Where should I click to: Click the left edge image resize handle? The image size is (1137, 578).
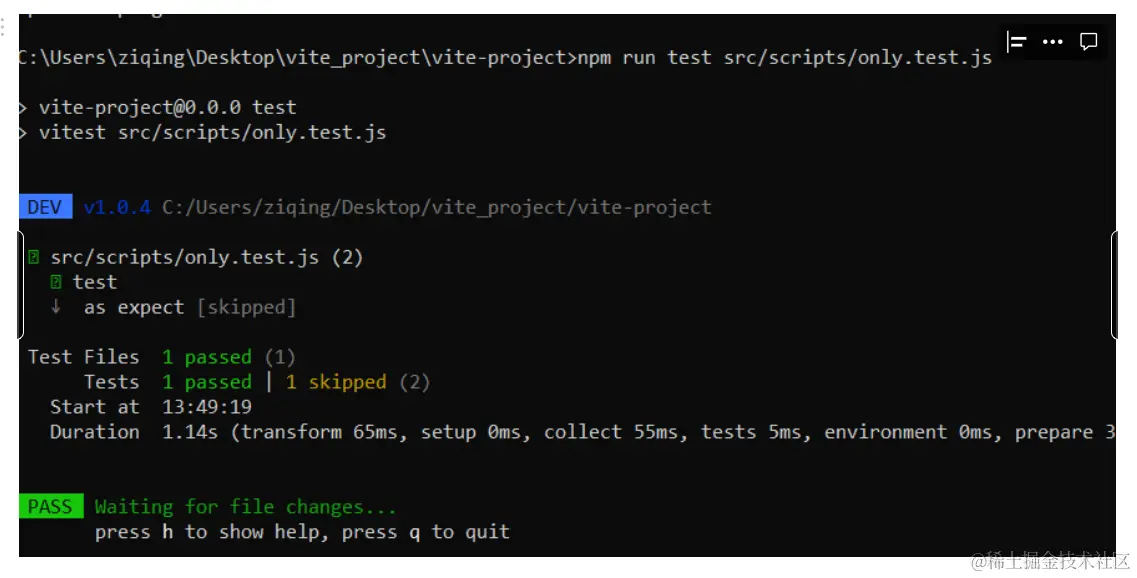[21, 285]
